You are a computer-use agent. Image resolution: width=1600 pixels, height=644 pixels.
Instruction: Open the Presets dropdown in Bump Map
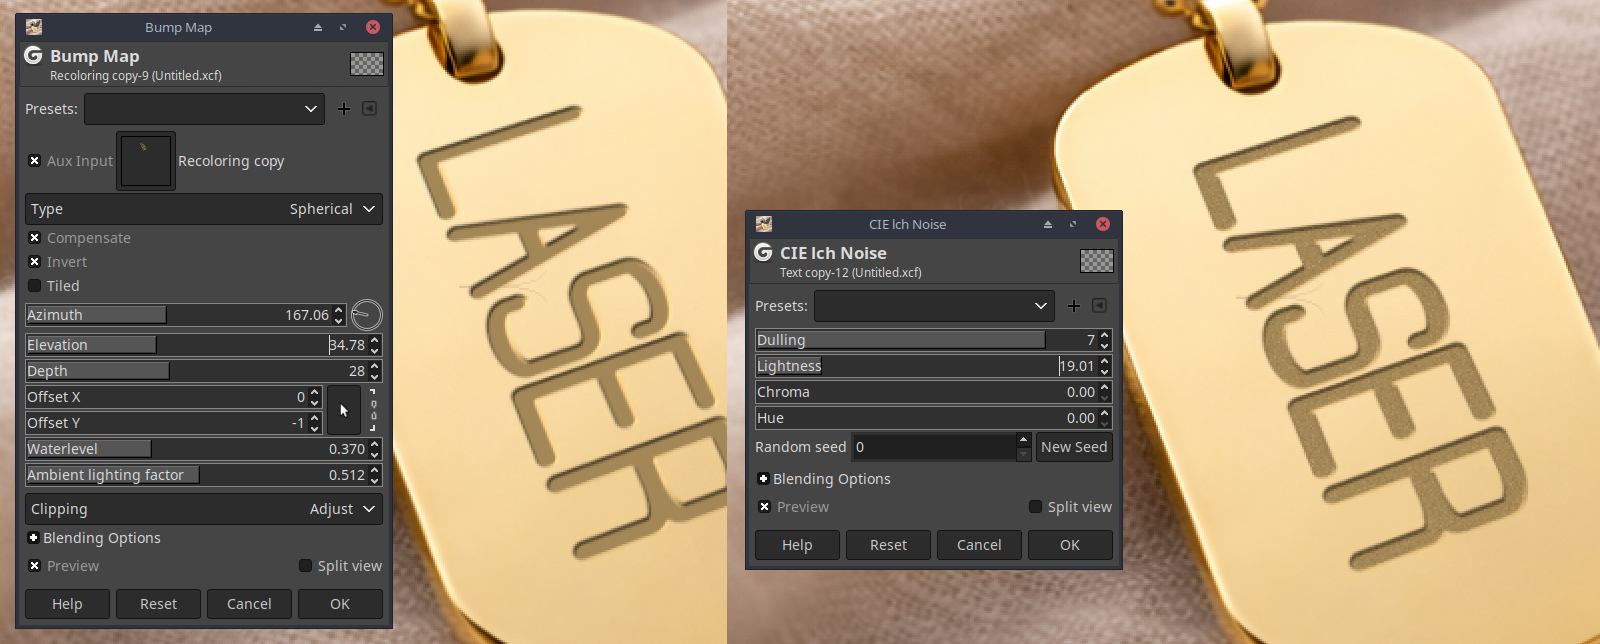[x=204, y=109]
